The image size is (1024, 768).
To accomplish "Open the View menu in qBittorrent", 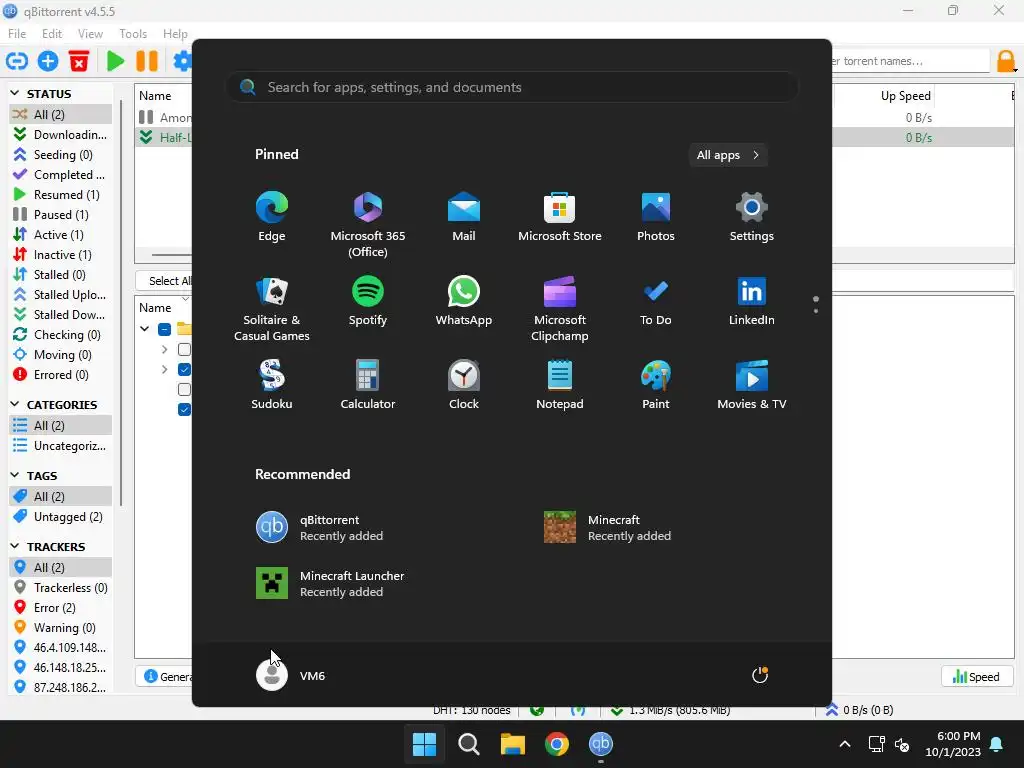I will pyautogui.click(x=90, y=33).
